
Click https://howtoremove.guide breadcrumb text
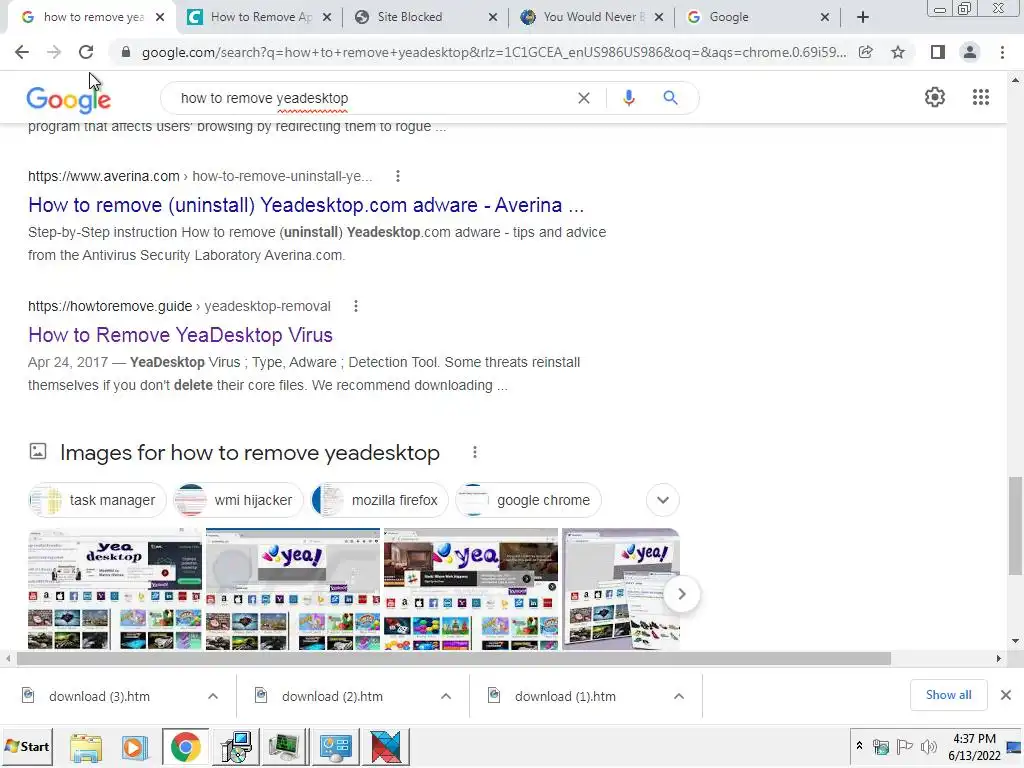click(x=110, y=306)
